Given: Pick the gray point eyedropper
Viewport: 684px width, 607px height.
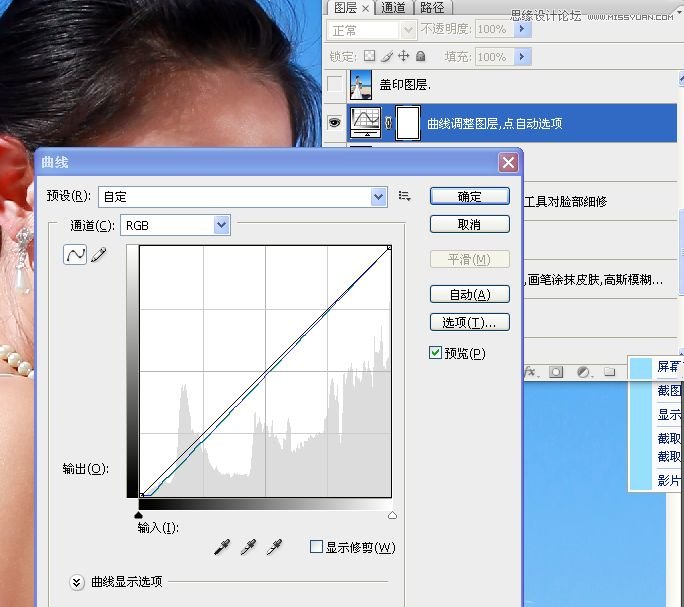Looking at the screenshot, I should (x=248, y=546).
